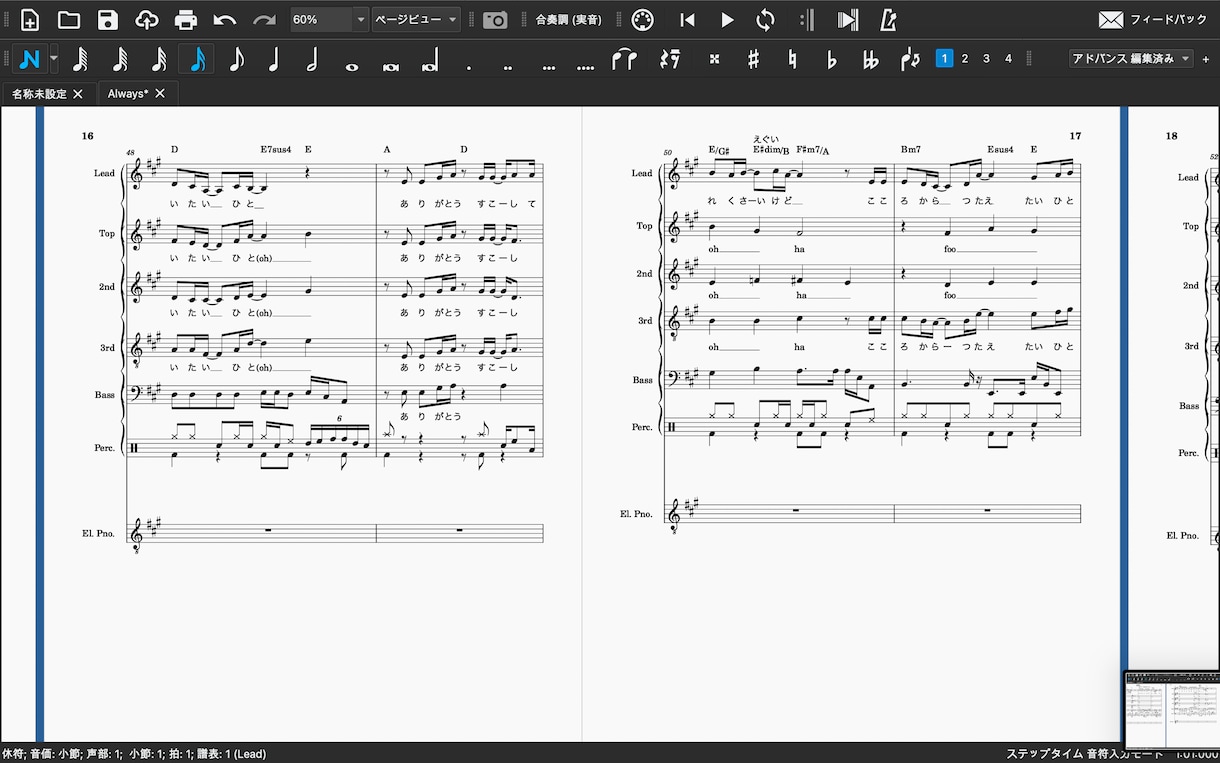Select the whole note duration

pos(351,66)
